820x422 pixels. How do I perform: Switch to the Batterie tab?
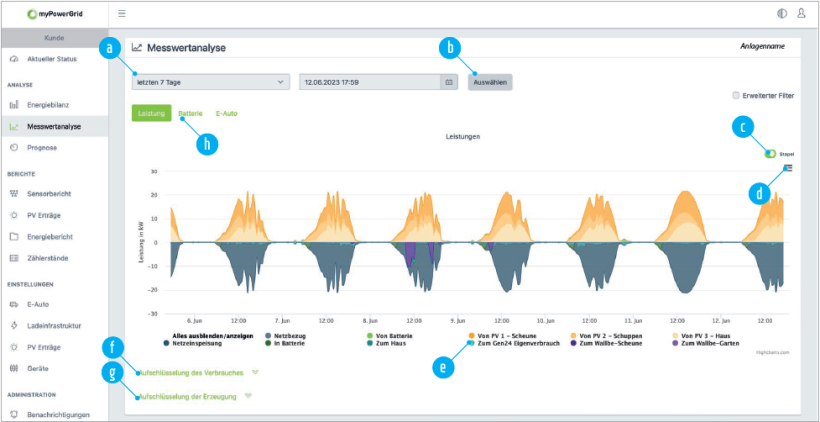[x=191, y=114]
